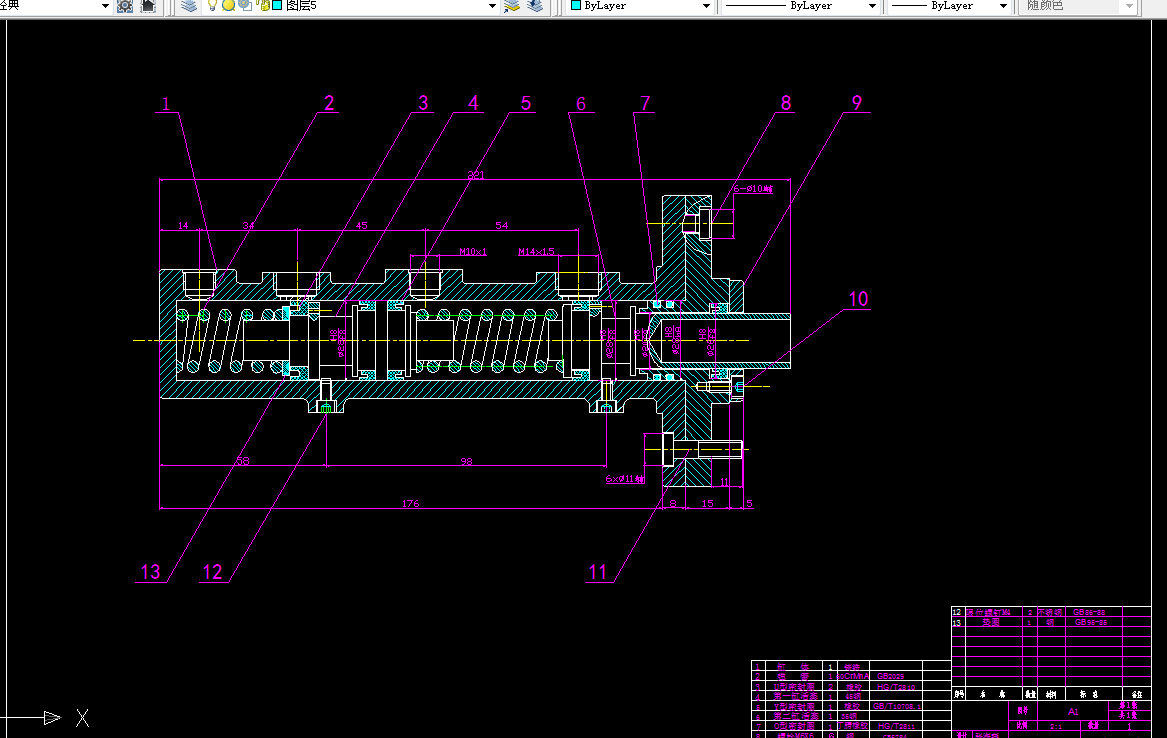Viewport: 1167px width, 738px height.
Task: Select part callout number 4
Action: tap(473, 103)
